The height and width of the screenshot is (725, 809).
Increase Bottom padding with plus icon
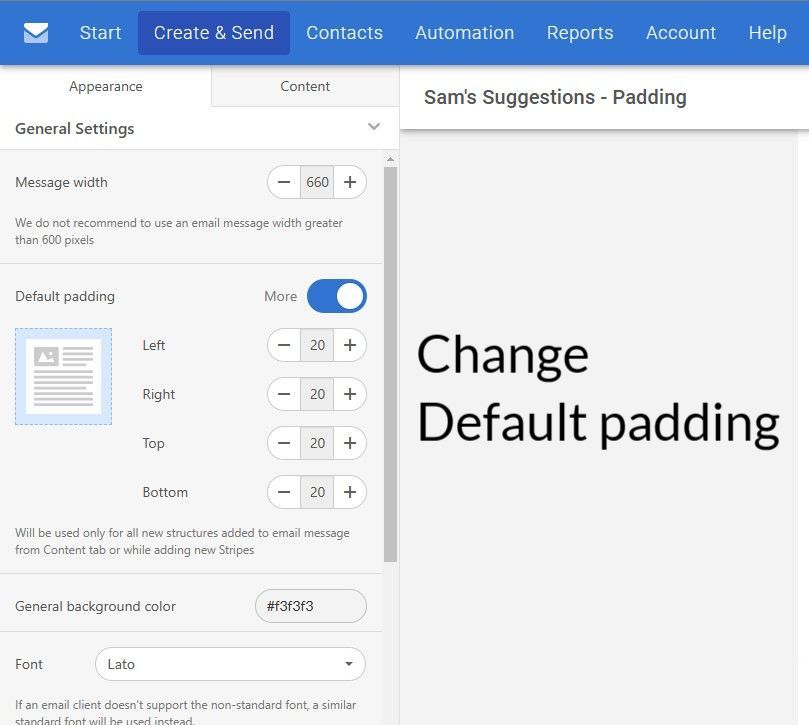350,492
